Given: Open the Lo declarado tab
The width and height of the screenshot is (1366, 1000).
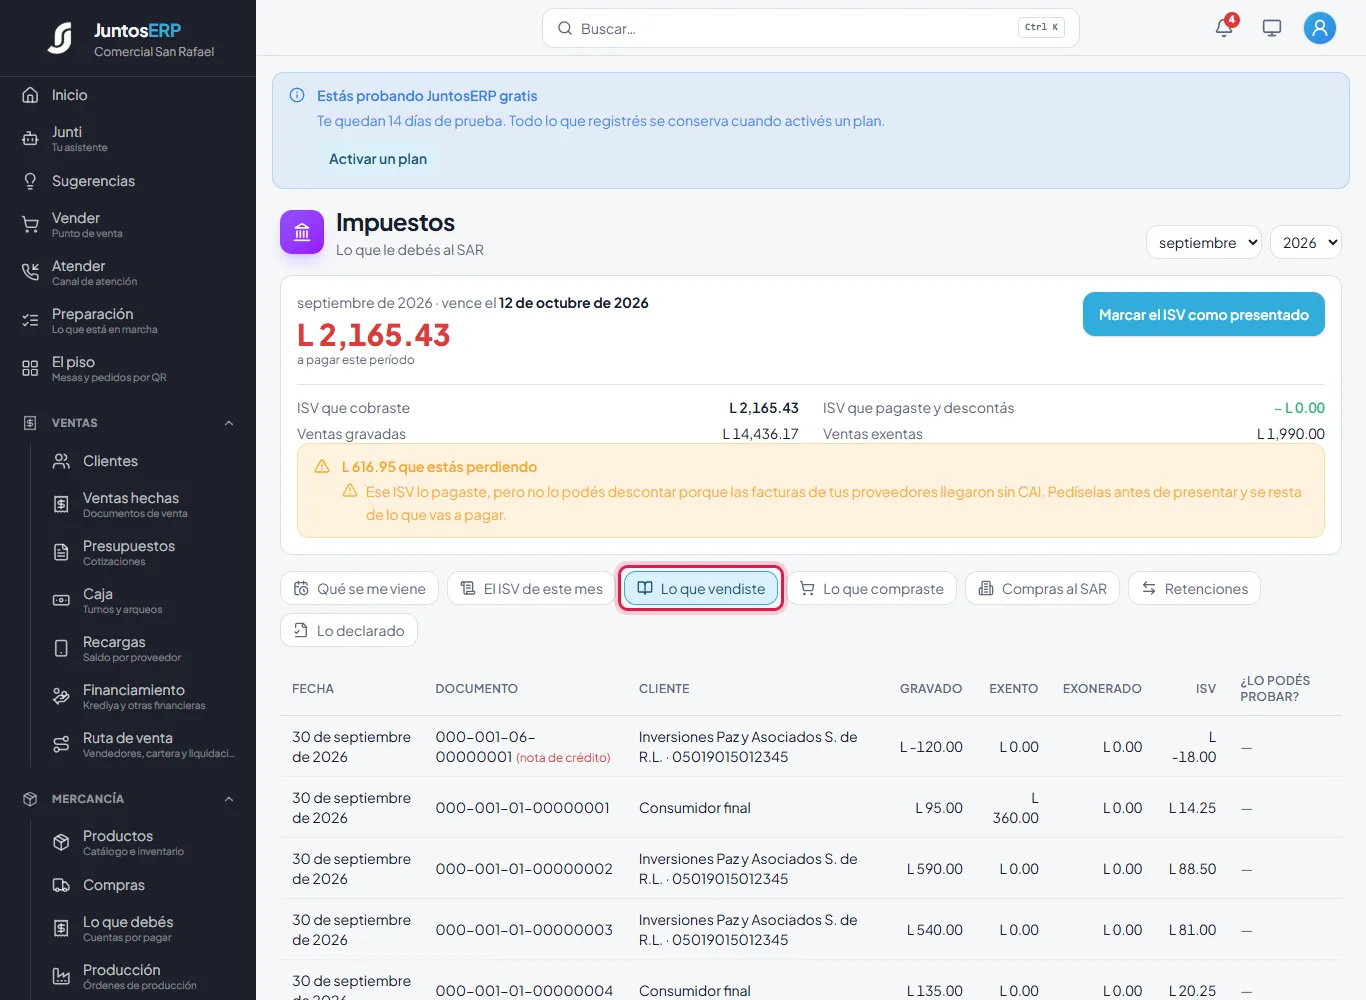Looking at the screenshot, I should pos(349,631).
